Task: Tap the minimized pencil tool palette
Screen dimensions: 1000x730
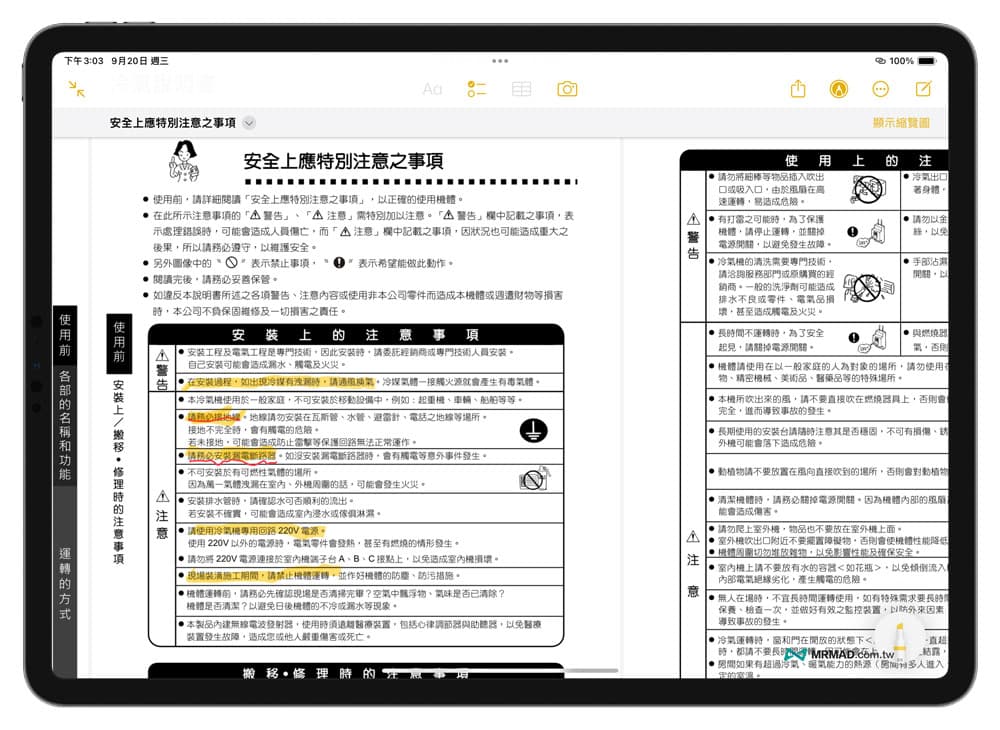Action: (x=899, y=638)
